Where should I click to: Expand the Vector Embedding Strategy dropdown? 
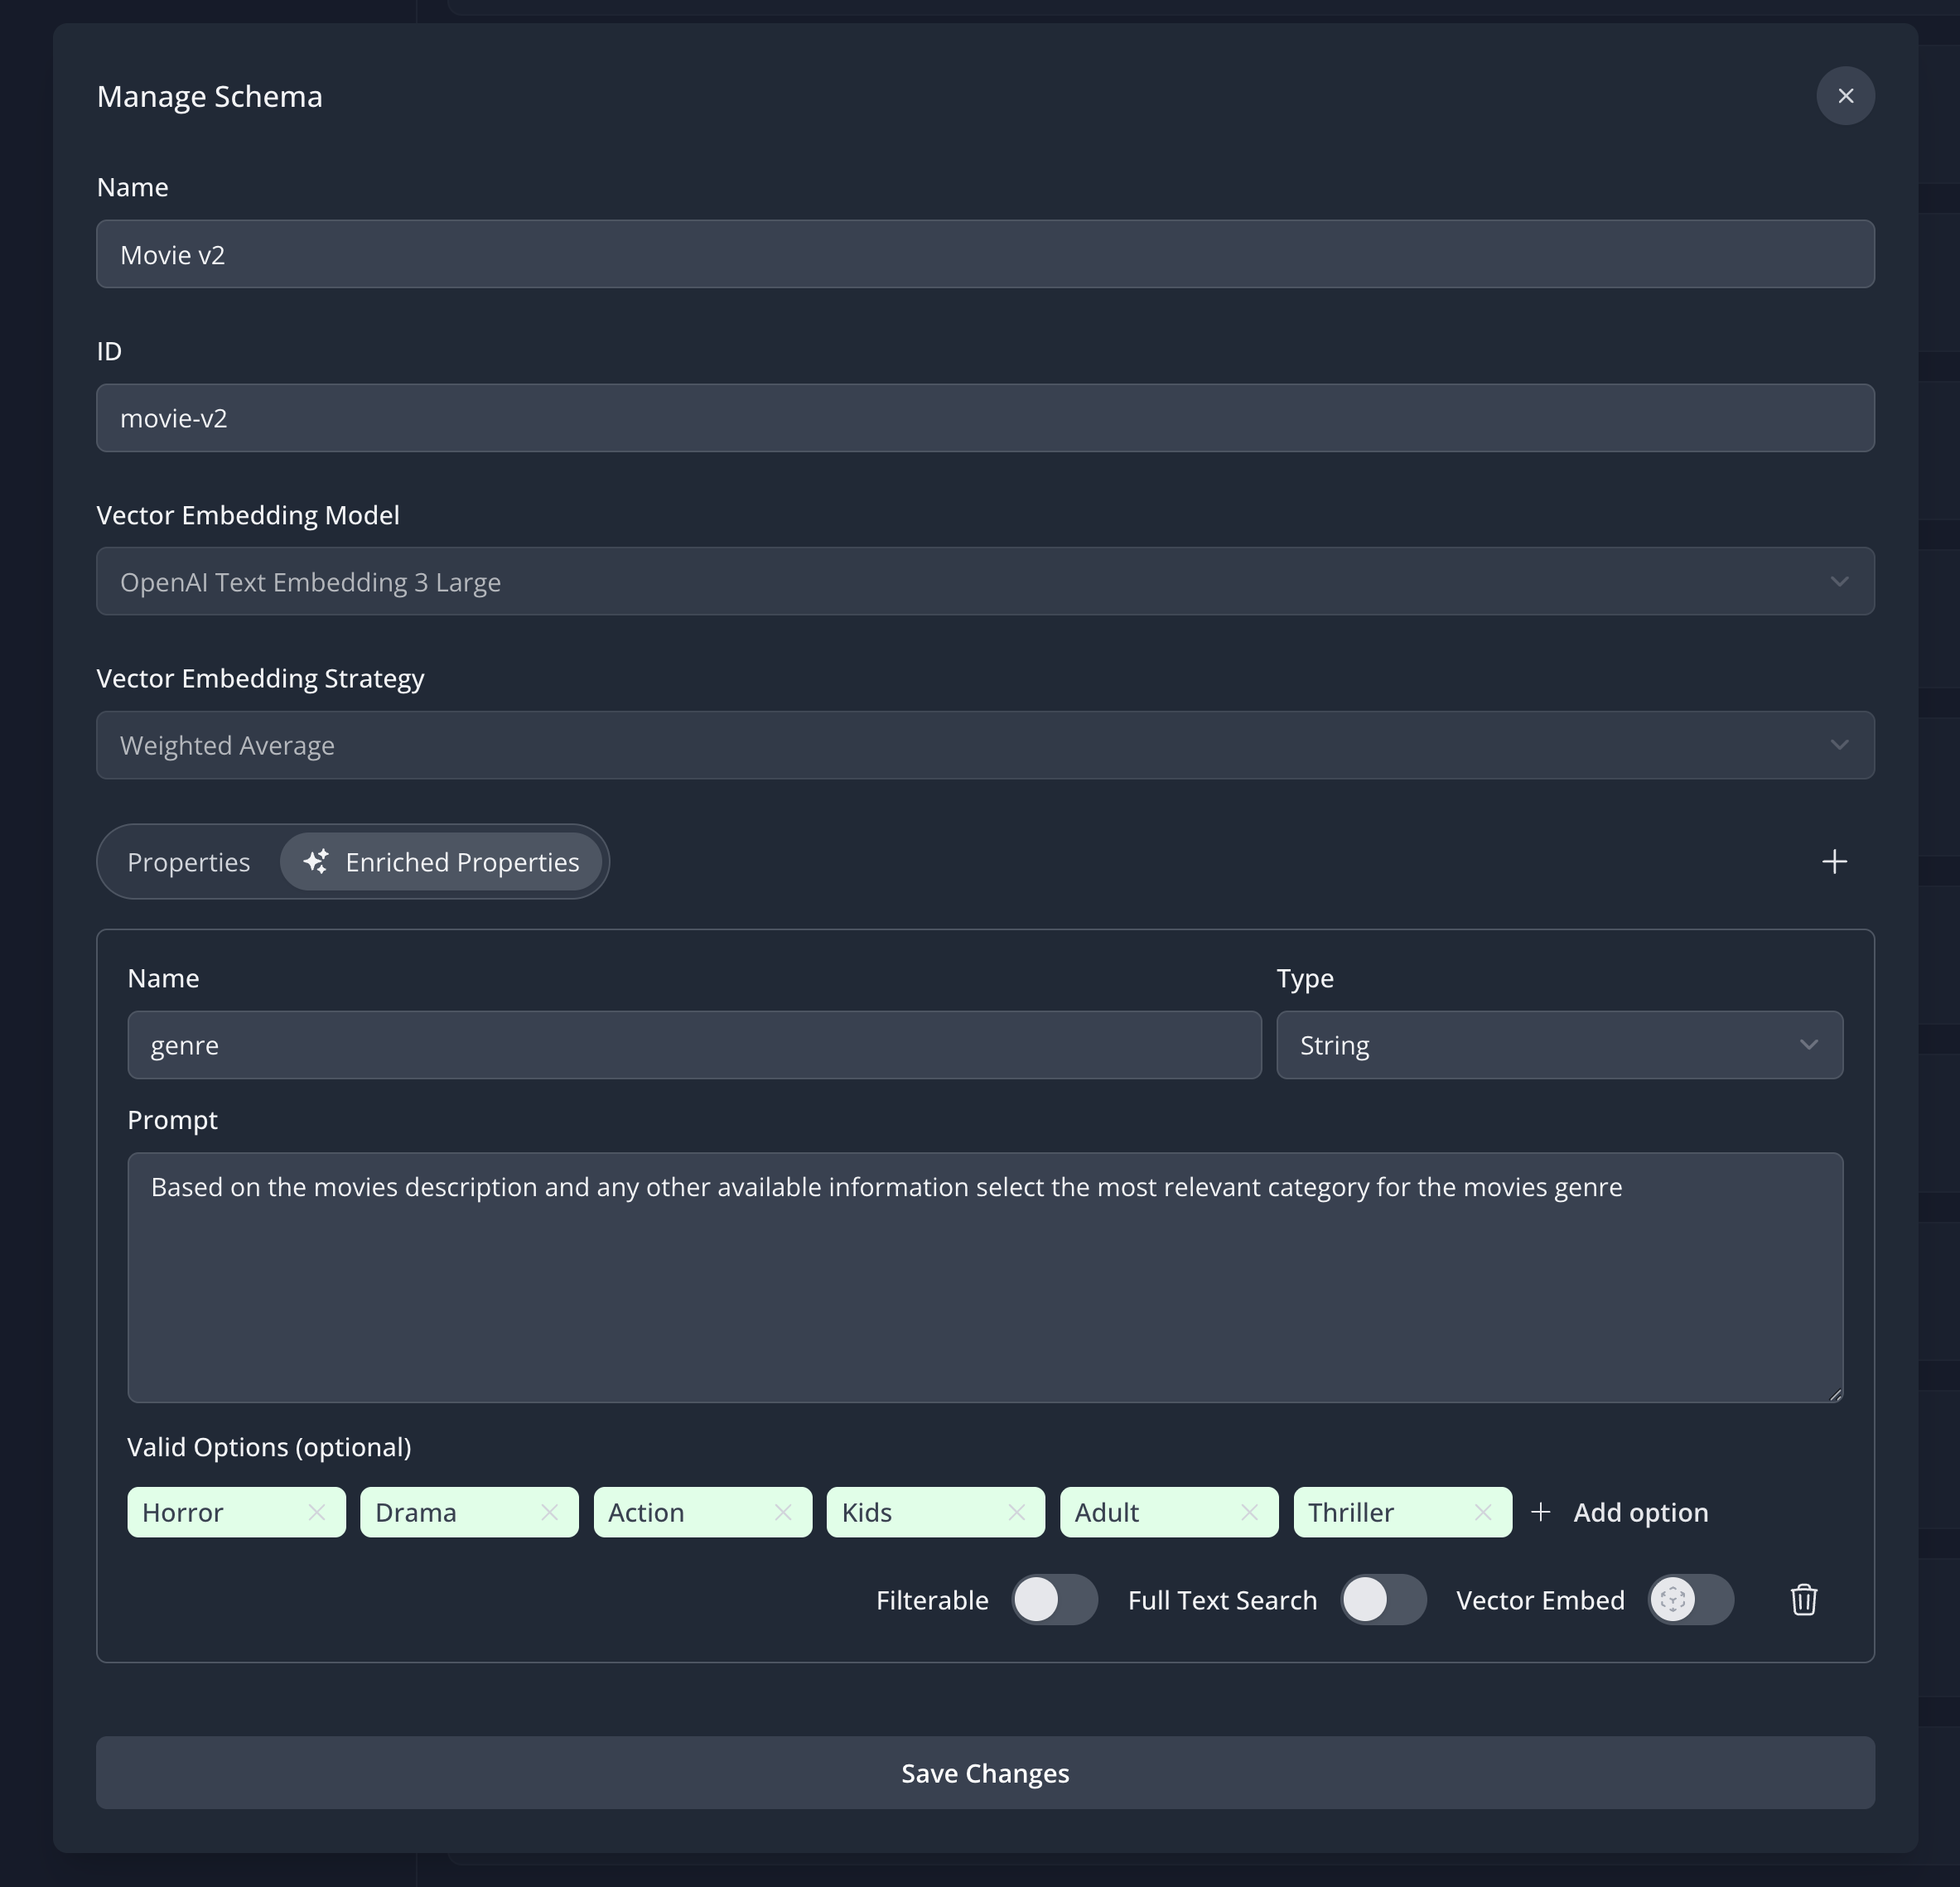(x=985, y=746)
